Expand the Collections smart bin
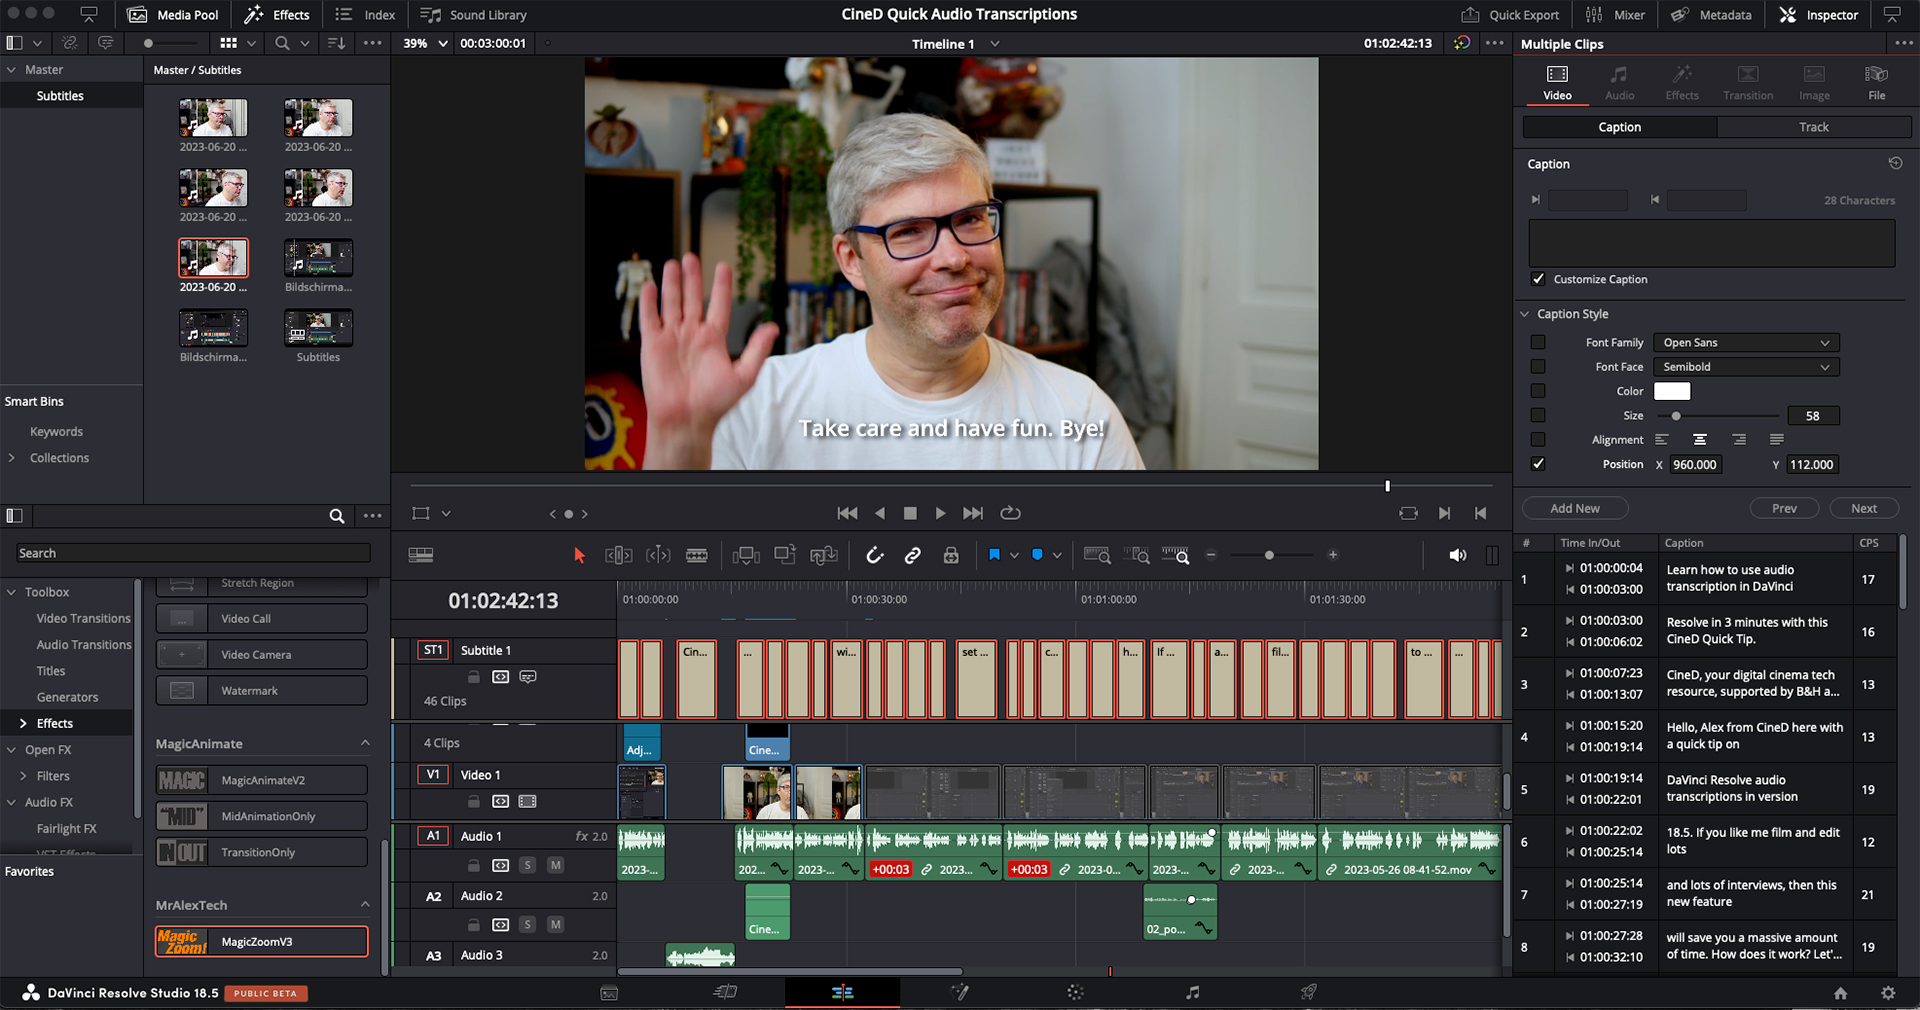 [x=11, y=458]
